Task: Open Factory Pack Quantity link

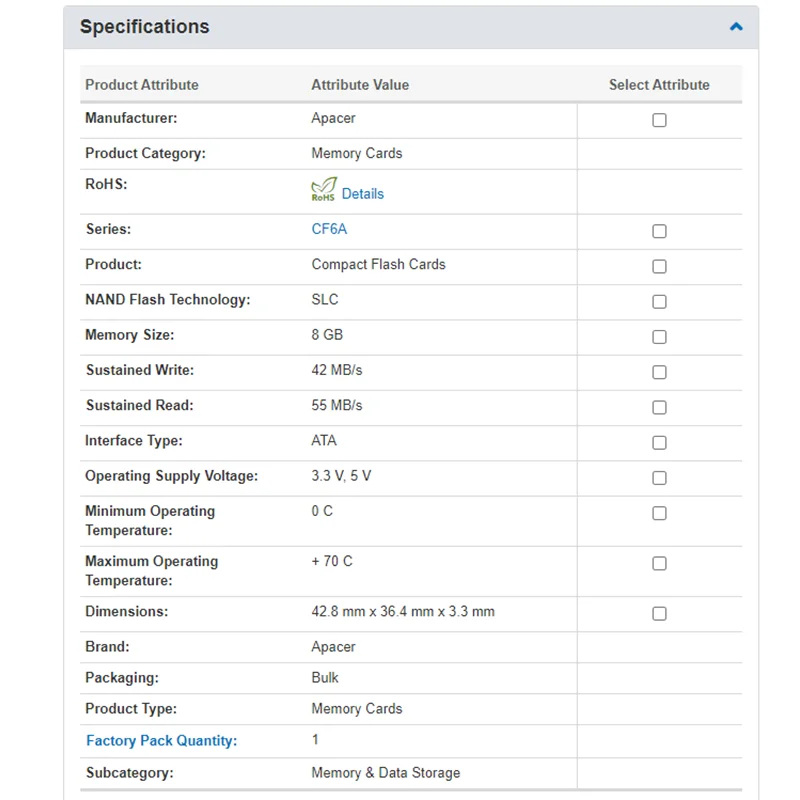Action: point(161,741)
